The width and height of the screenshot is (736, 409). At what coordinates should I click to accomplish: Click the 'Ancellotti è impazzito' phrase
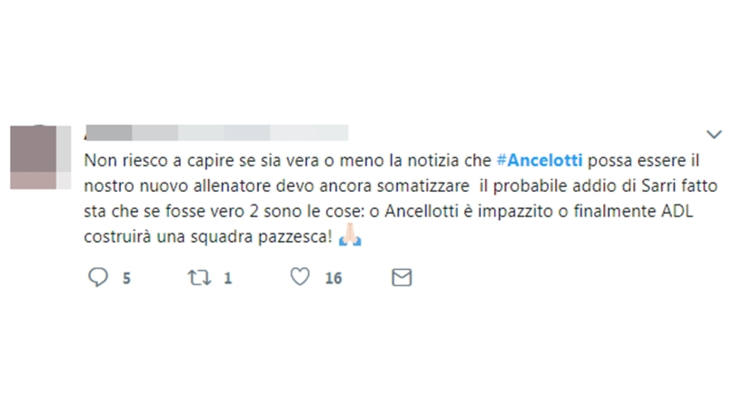[x=468, y=211]
